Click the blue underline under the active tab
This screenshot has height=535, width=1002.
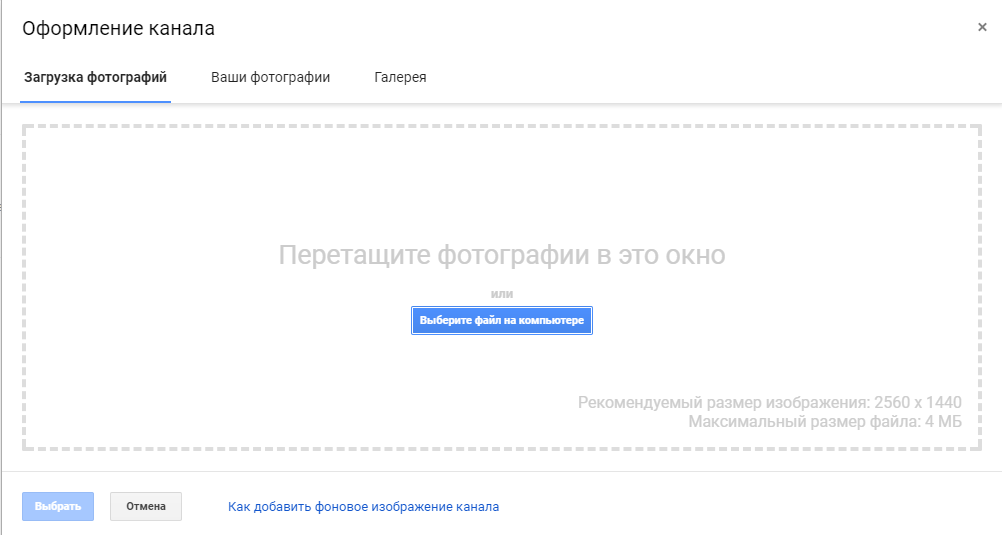[95, 101]
